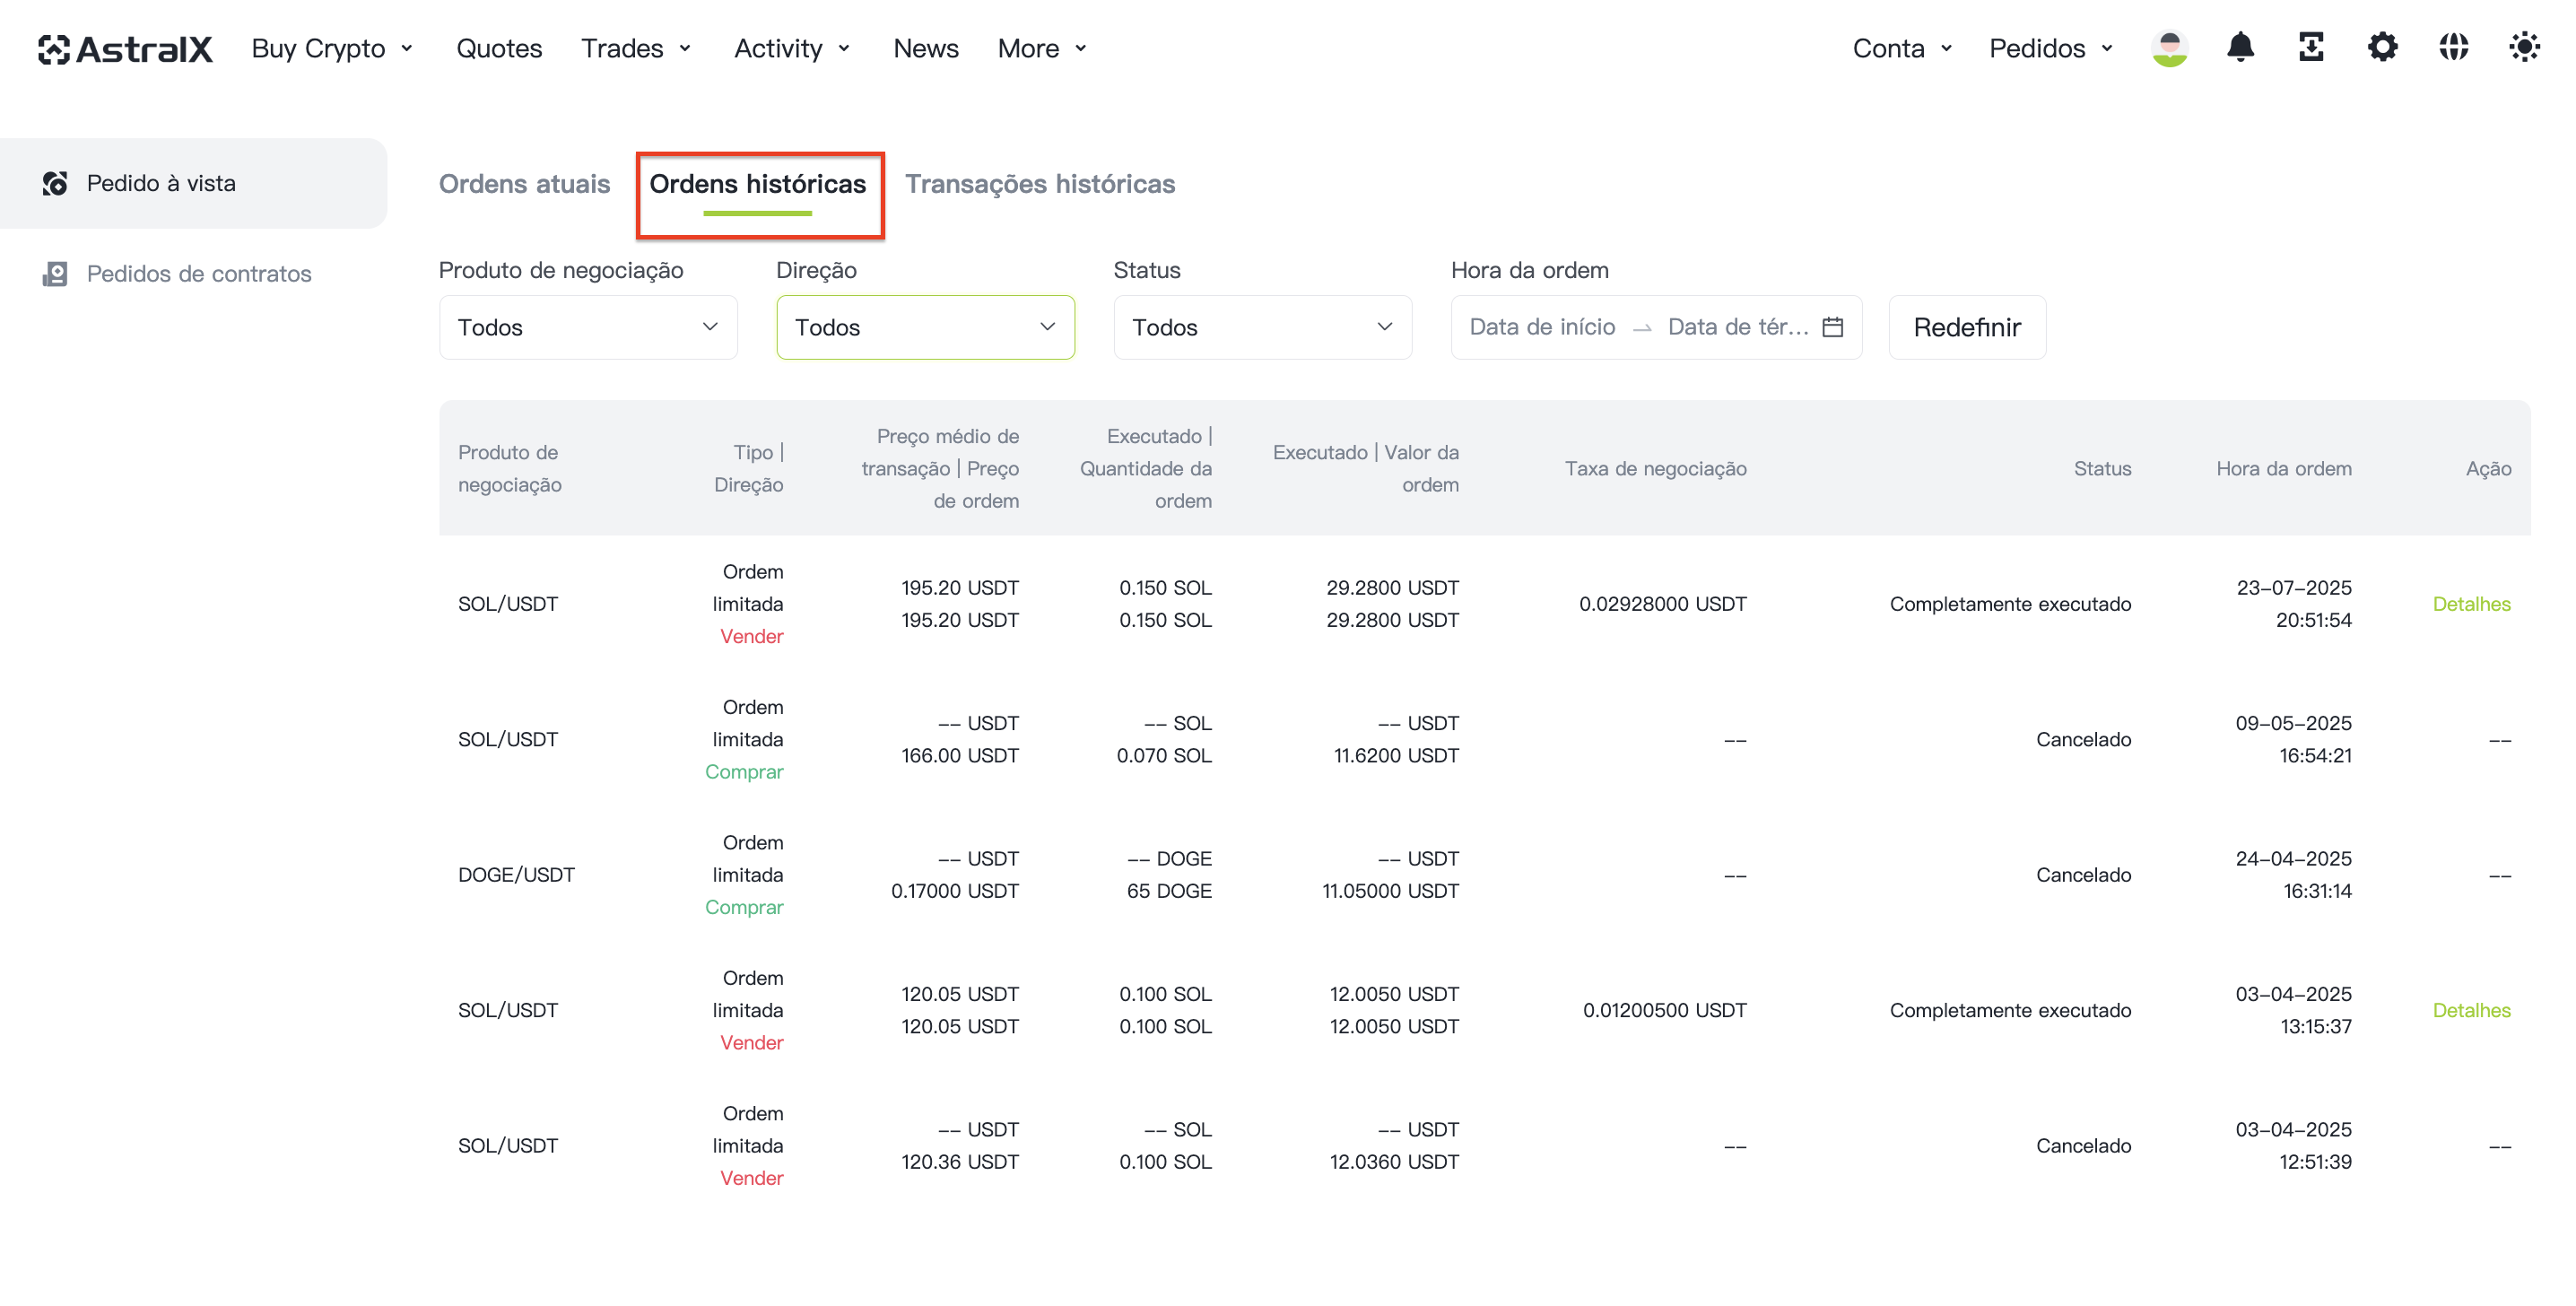Viewport: 2576px width, 1306px height.
Task: Switch to Transações históricas tab
Action: coord(1039,184)
